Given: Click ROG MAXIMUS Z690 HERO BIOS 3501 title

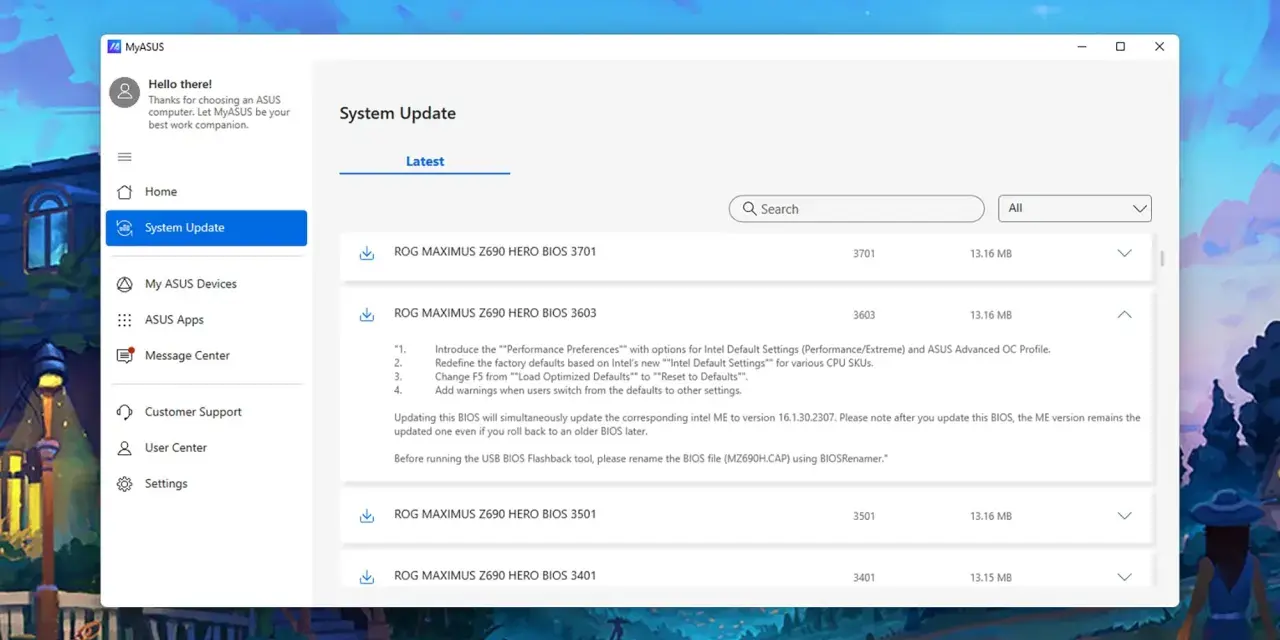Looking at the screenshot, I should point(495,514).
